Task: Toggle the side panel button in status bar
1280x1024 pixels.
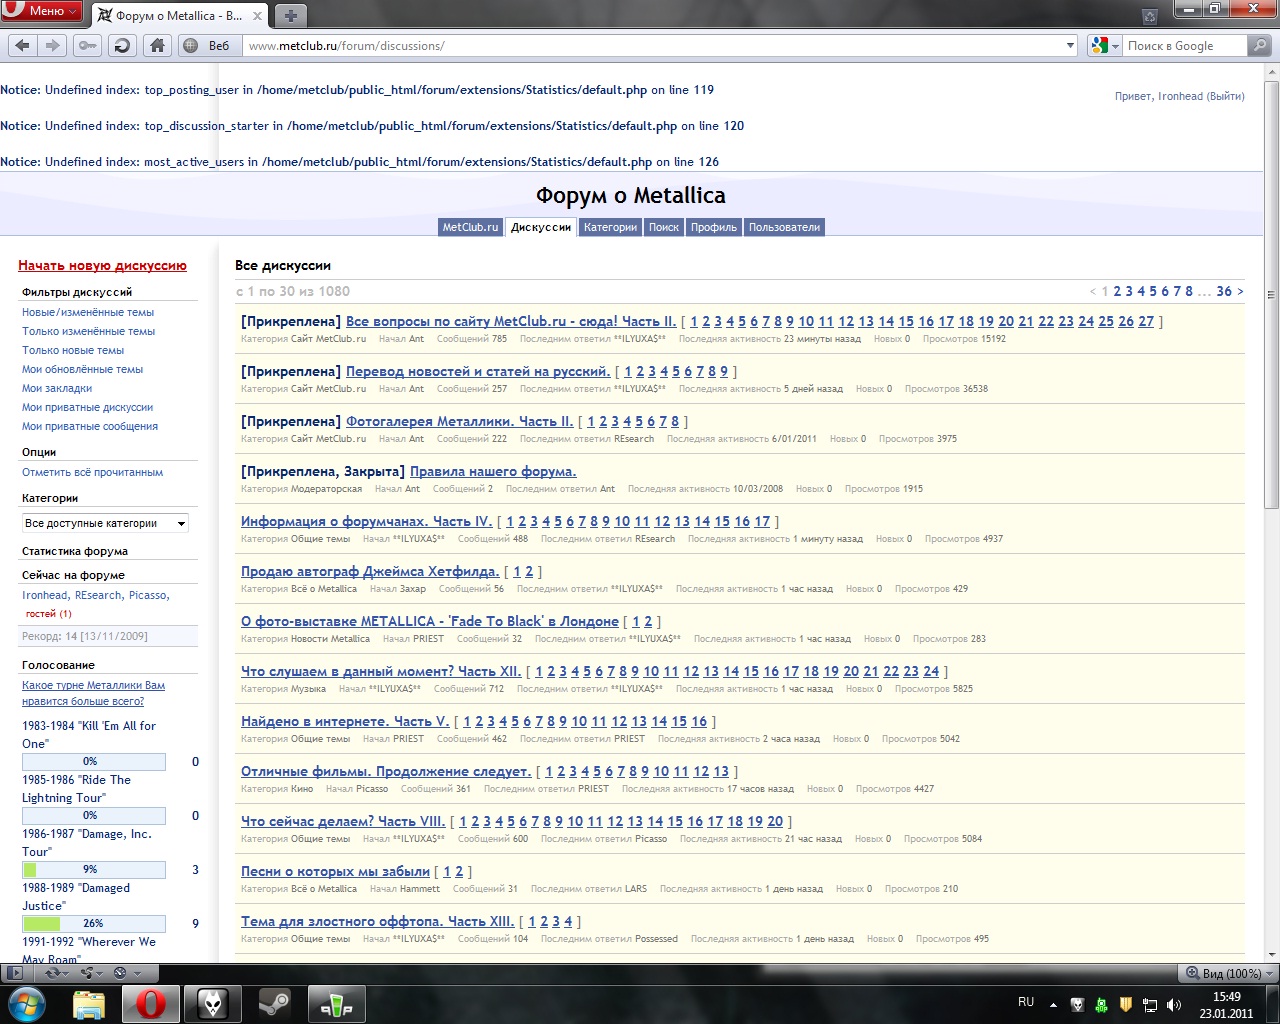Action: pyautogui.click(x=14, y=972)
